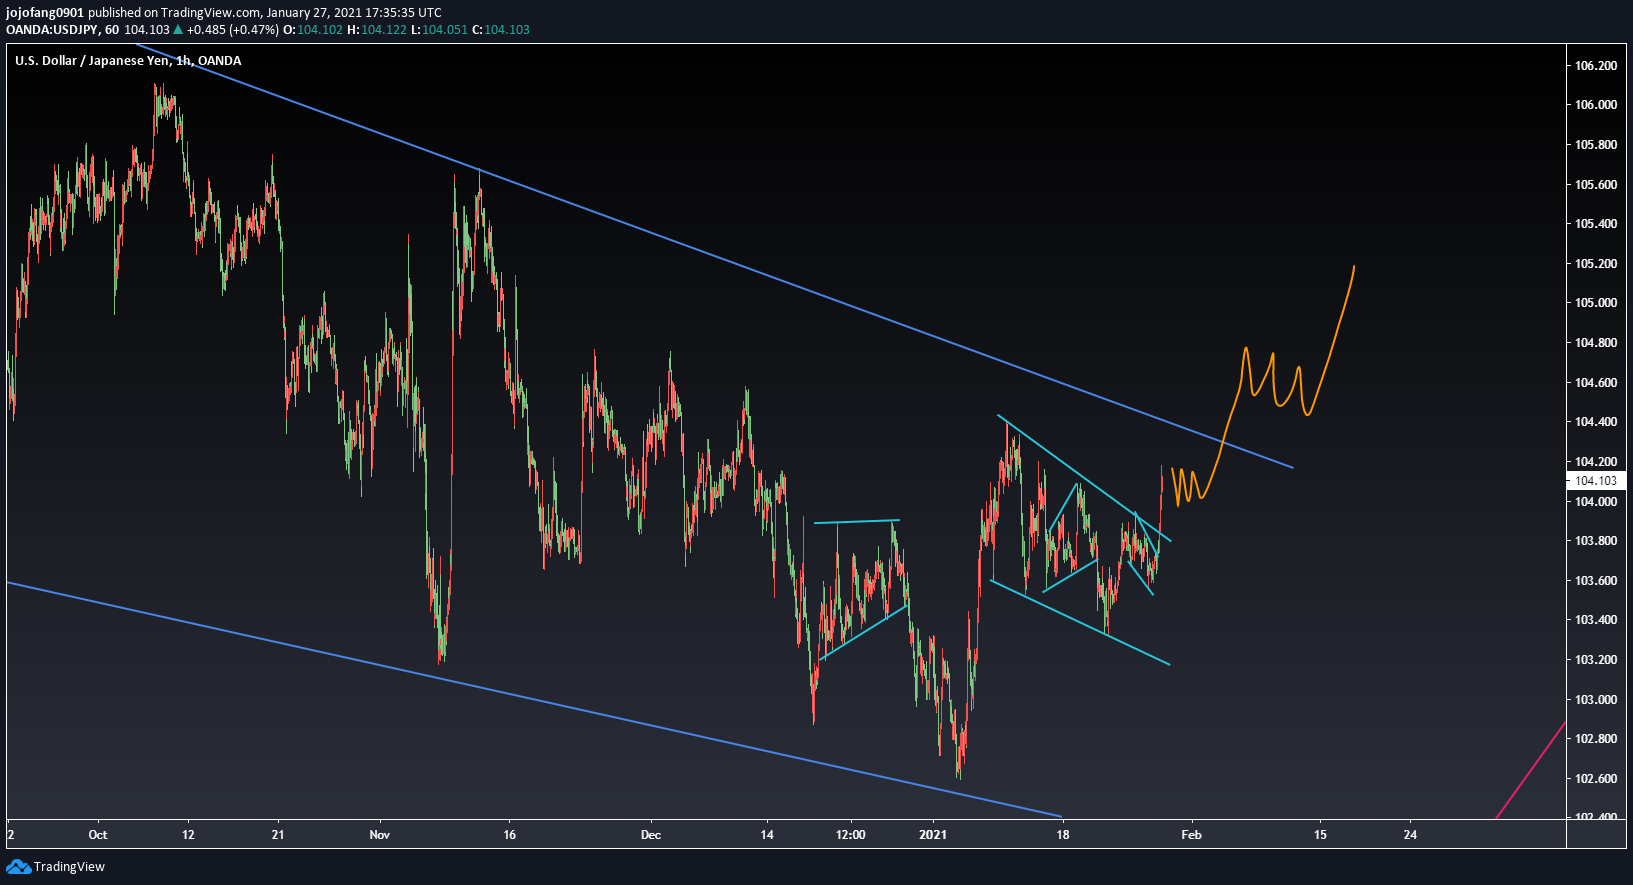Viewport: 1633px width, 885px height.
Task: Click the 18 date label on time axis
Action: (1062, 835)
